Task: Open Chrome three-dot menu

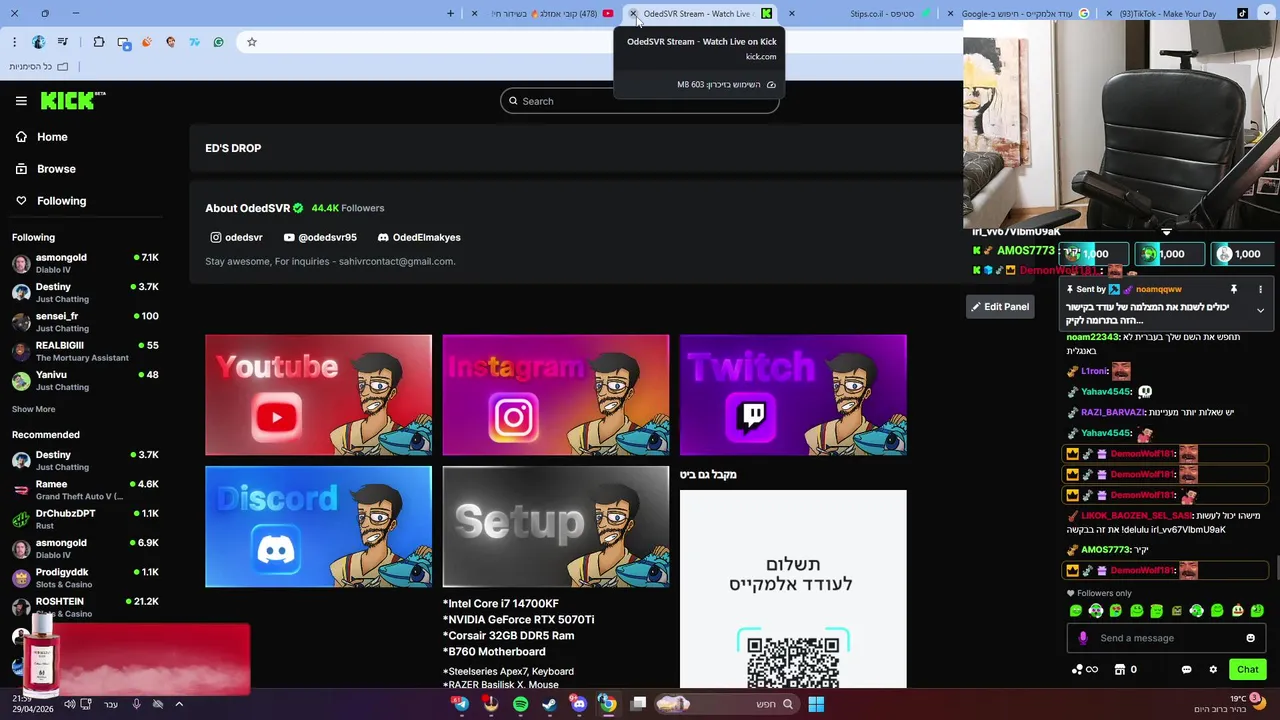Action: 14,42
